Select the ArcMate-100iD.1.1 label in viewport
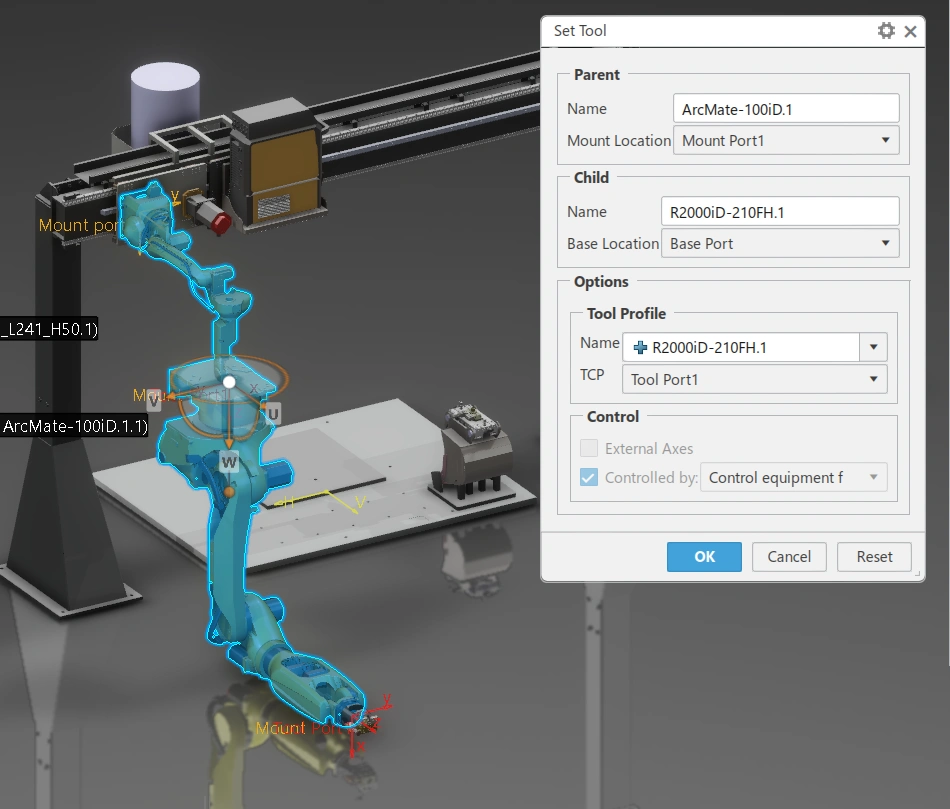The image size is (950, 809). (74, 426)
